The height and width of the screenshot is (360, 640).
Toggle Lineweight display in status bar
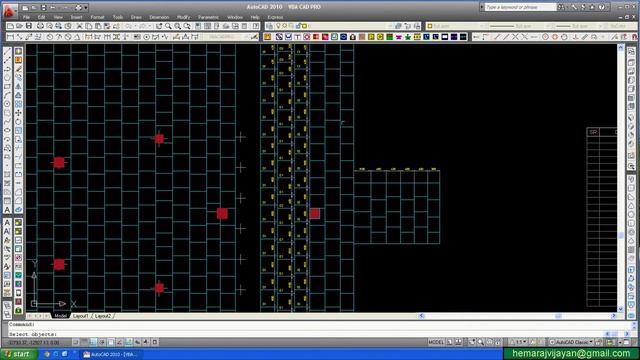click(x=146, y=342)
